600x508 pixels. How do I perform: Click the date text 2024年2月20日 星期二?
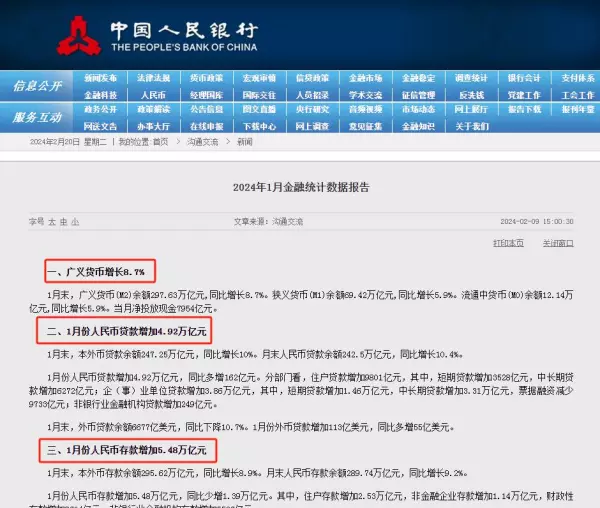click(68, 142)
